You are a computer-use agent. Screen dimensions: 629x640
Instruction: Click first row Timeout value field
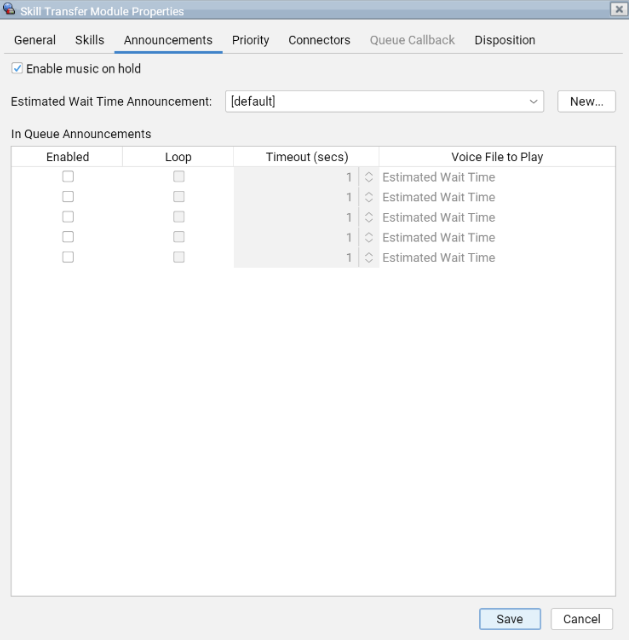(x=296, y=177)
